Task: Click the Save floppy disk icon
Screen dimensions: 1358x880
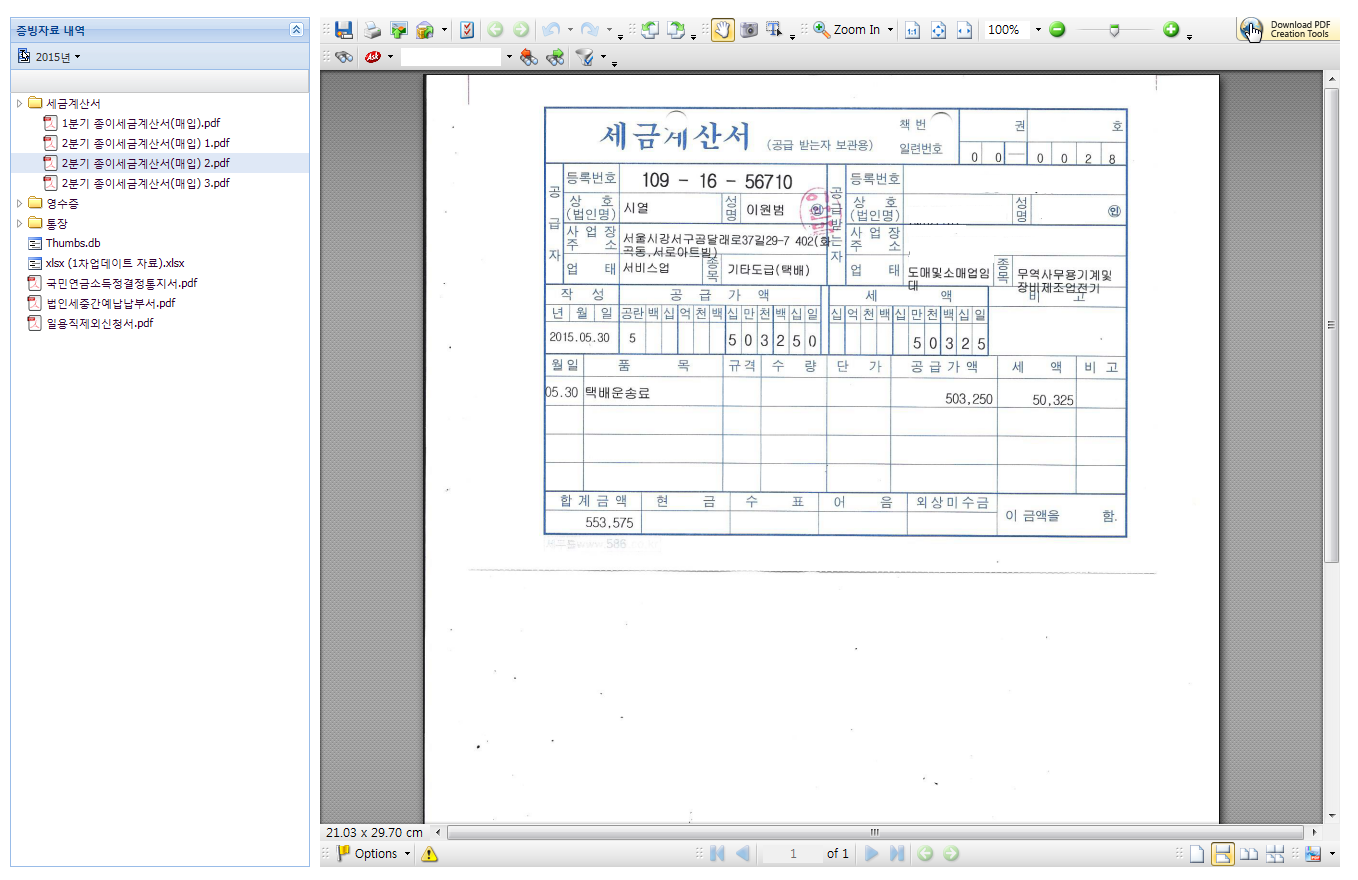Action: click(344, 30)
